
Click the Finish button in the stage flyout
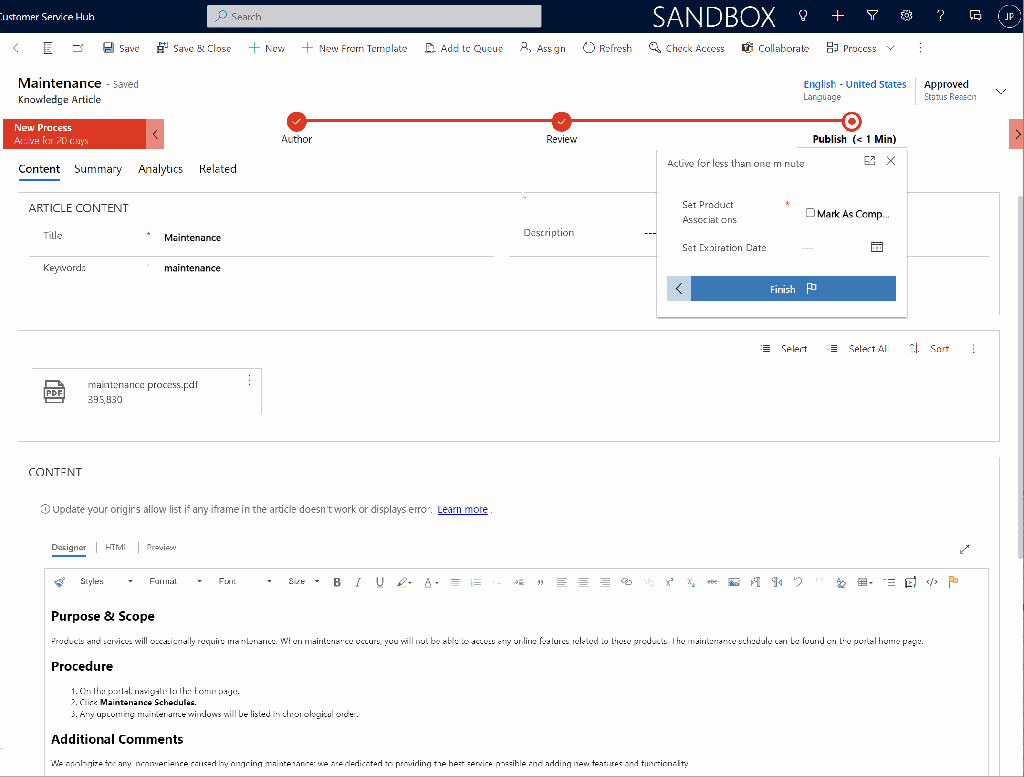pyautogui.click(x=783, y=288)
